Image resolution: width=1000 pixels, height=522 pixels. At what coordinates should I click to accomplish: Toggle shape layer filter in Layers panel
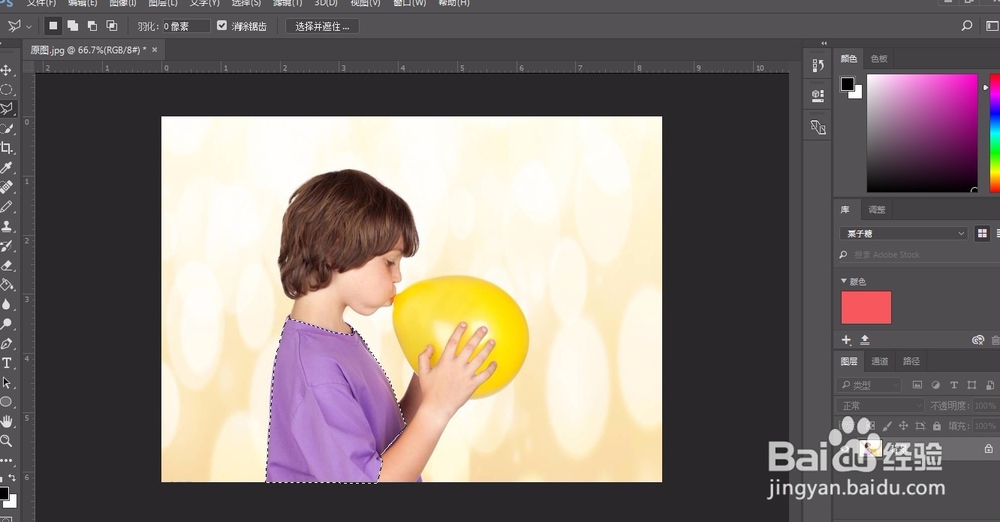coord(971,385)
